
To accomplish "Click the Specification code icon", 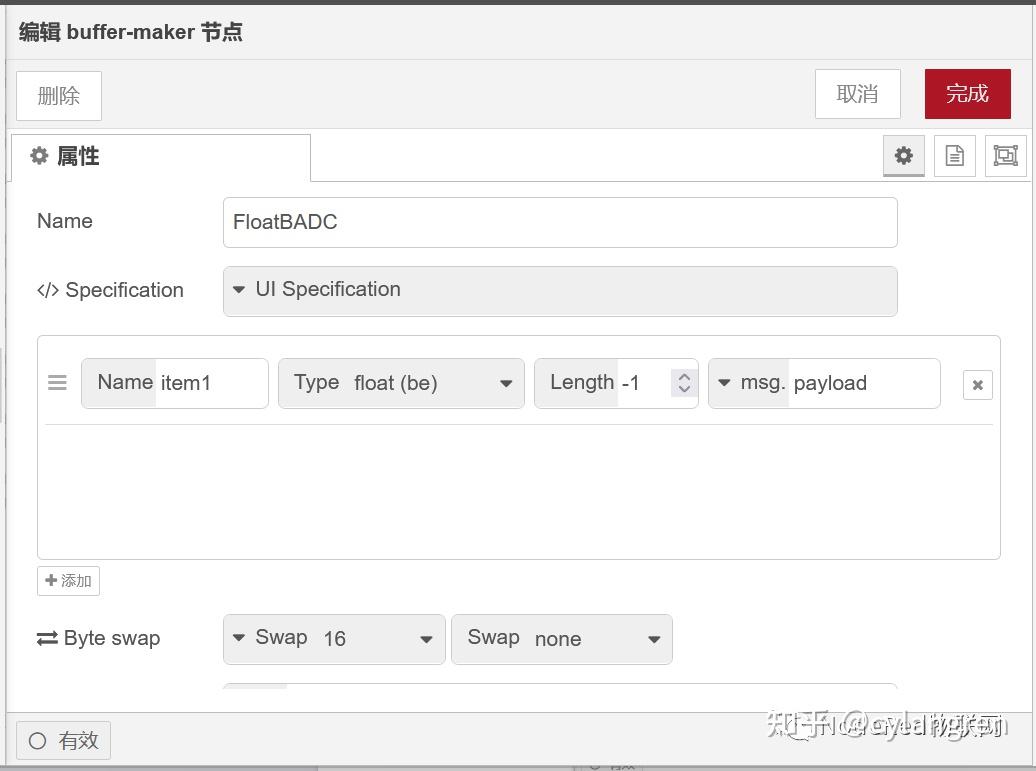I will point(48,290).
